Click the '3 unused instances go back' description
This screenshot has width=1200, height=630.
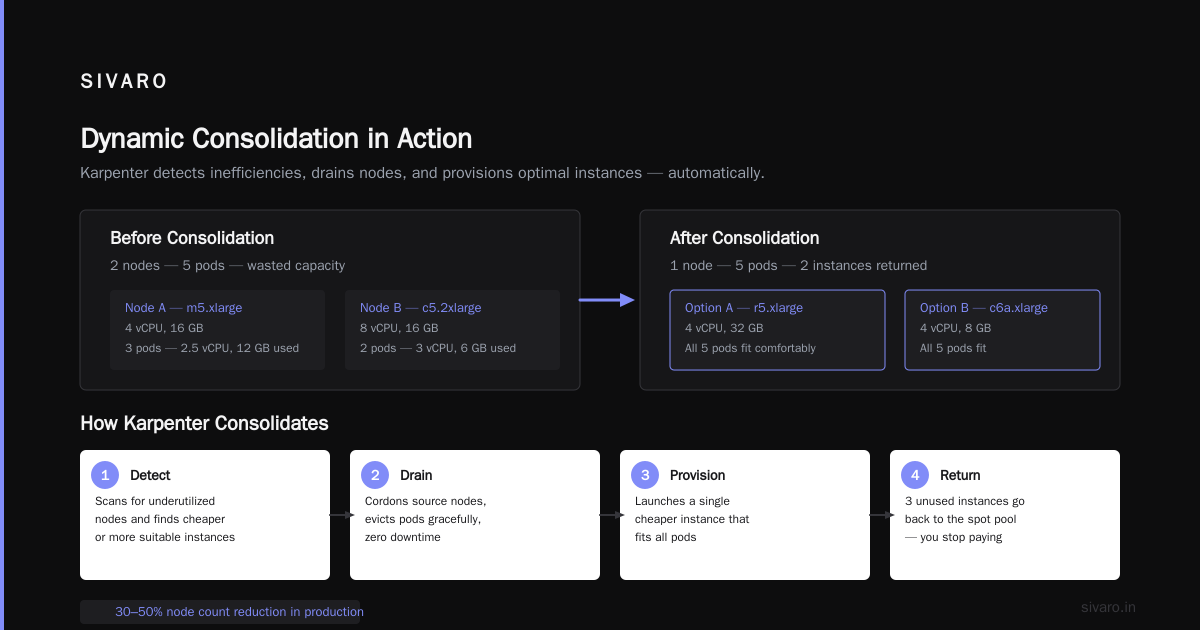pos(965,519)
